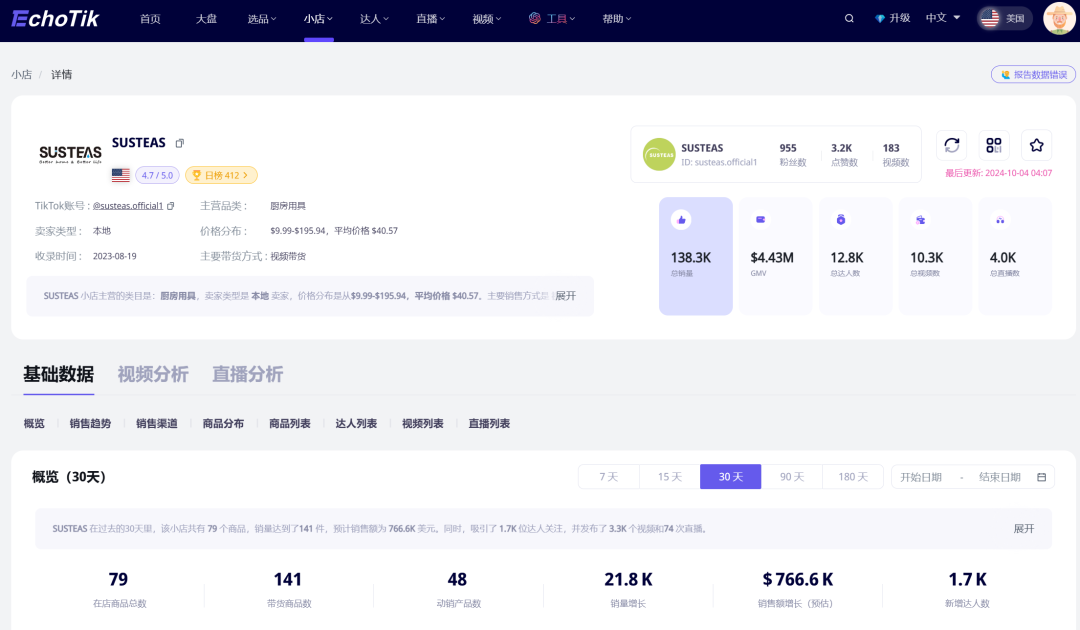Expand the 达人 navigation menu

[374, 19]
